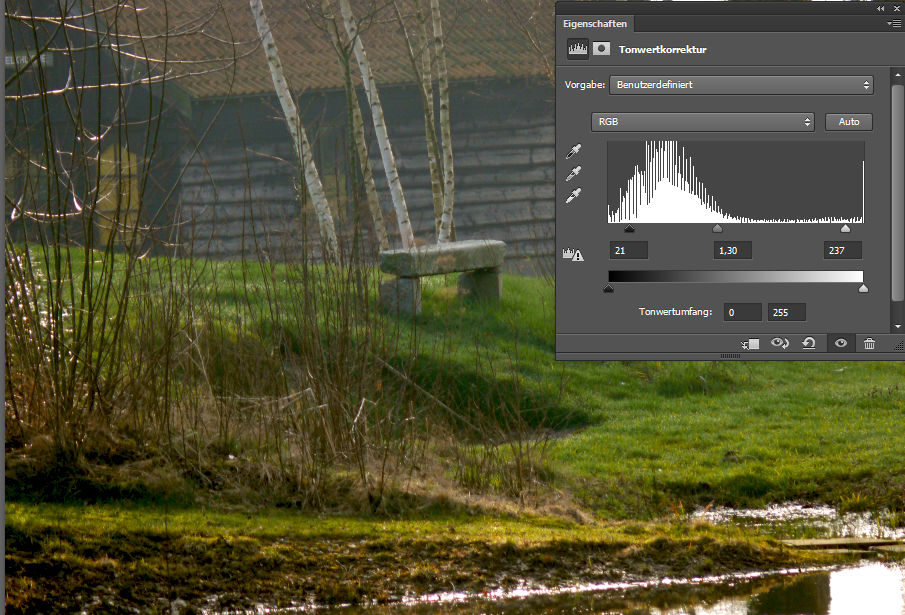This screenshot has width=905, height=615.
Task: Edit highlight input field showing 237
Action: pyautogui.click(x=843, y=250)
